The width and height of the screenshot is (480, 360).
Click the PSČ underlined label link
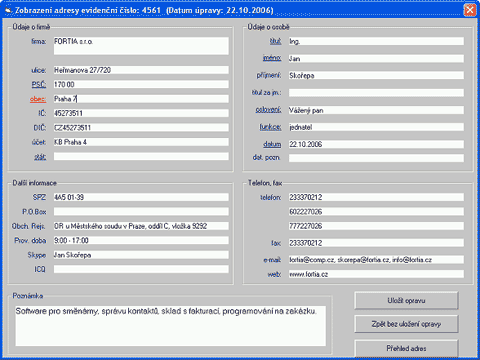[x=39, y=84]
